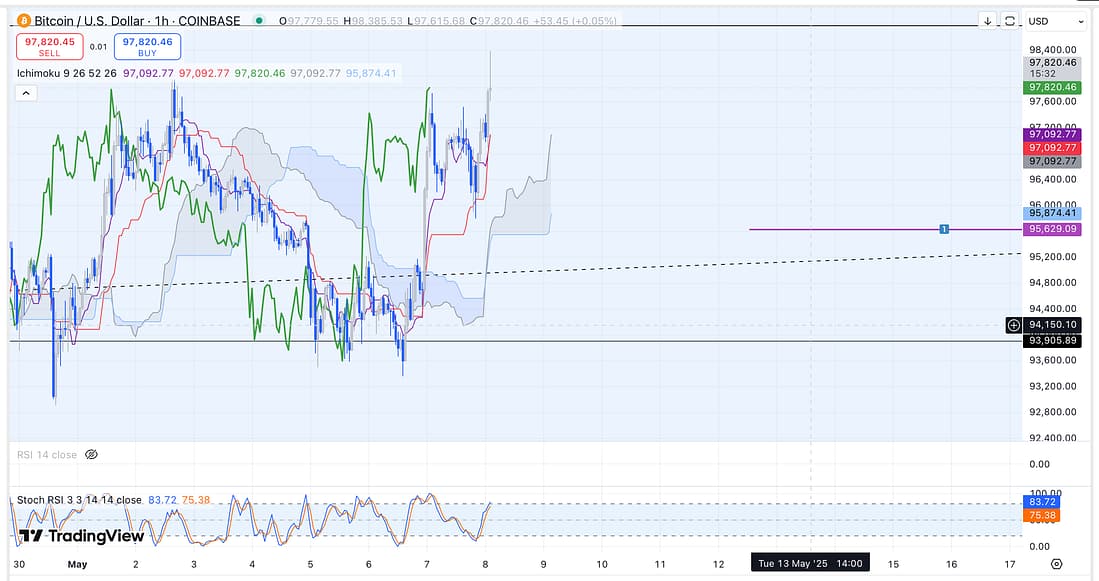This screenshot has height=581, width=1099.
Task: Click the orange Bitcoin symbol logo
Action: coord(24,21)
